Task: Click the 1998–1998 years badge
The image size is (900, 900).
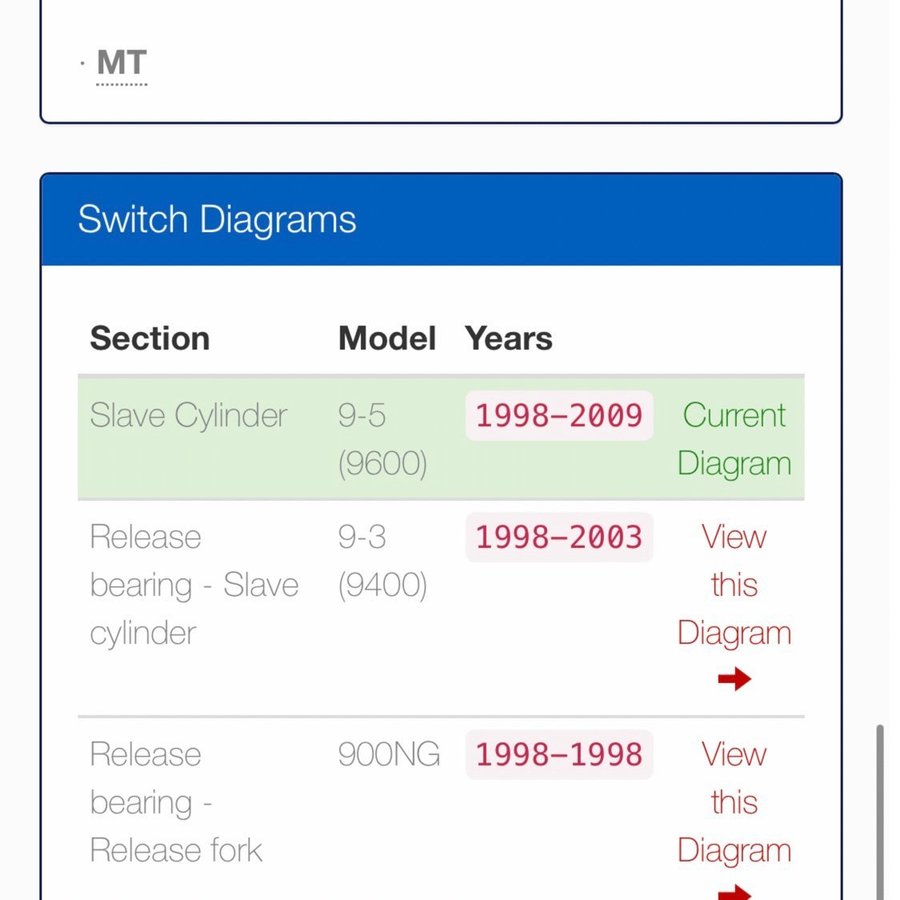Action: click(x=559, y=755)
